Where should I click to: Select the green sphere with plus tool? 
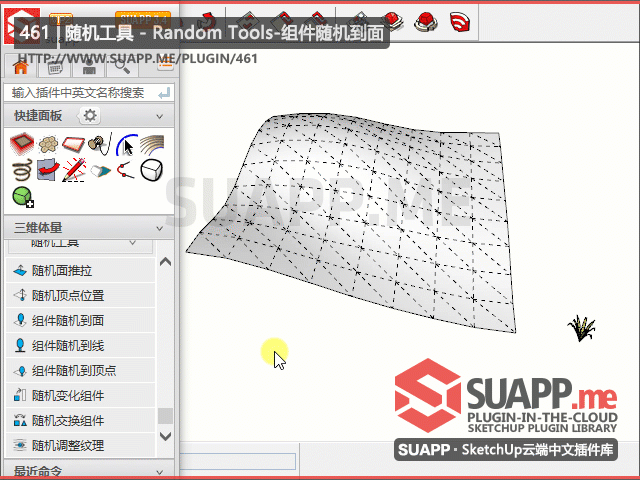click(23, 197)
